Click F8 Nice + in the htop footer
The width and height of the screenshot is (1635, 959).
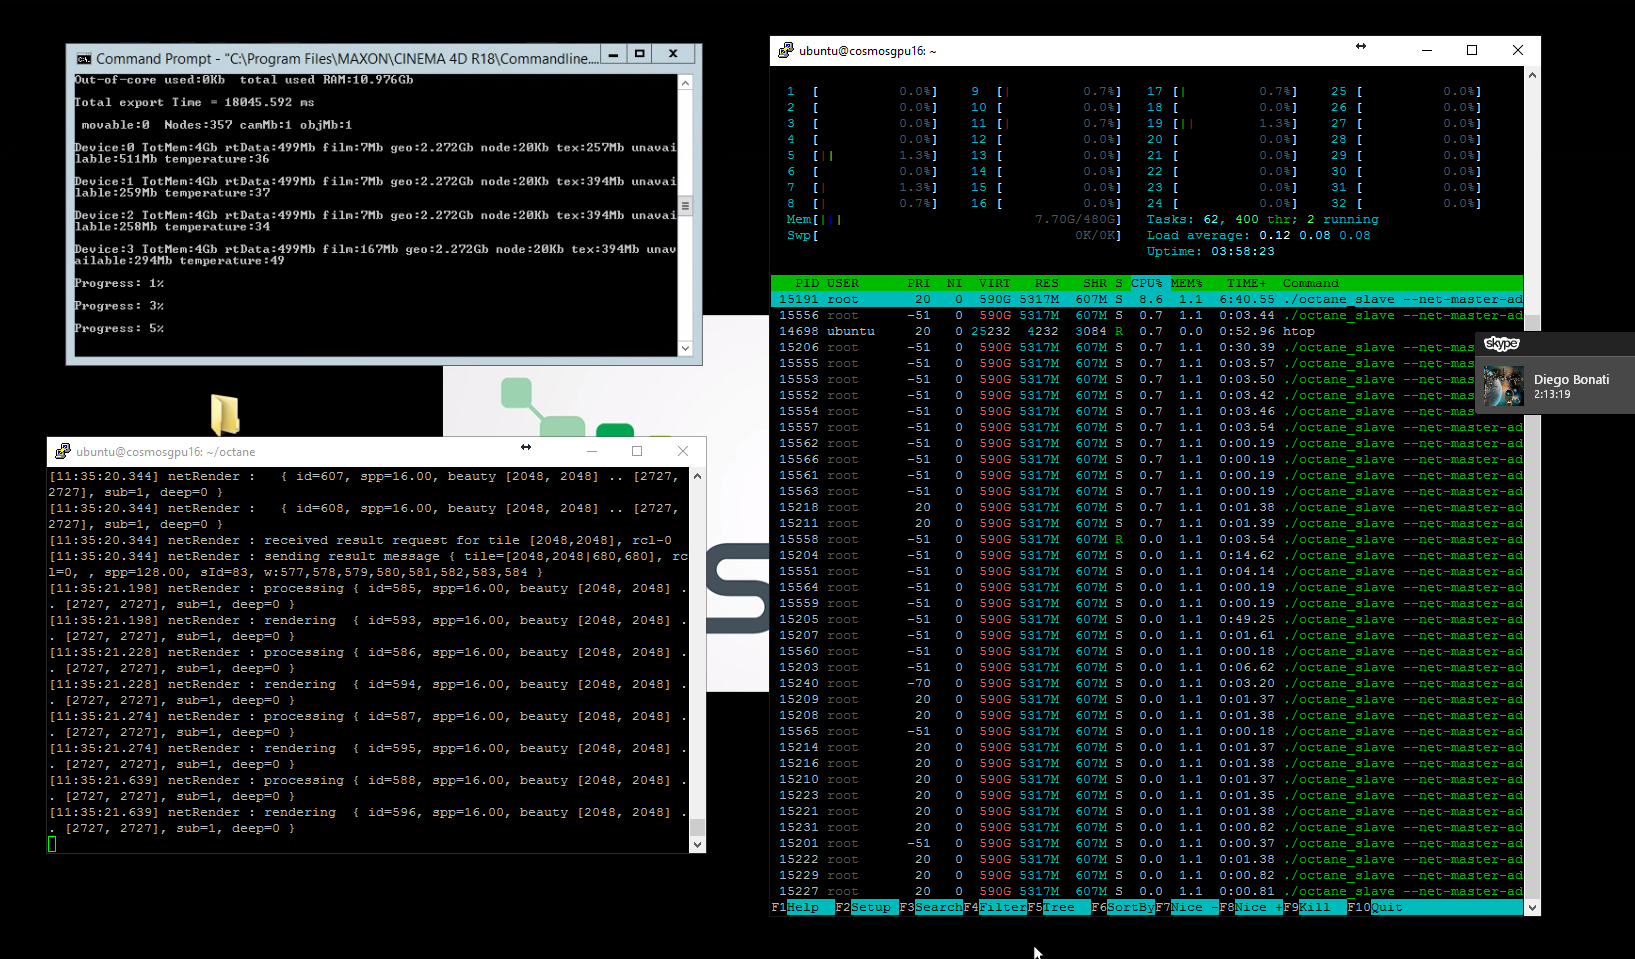[1251, 908]
